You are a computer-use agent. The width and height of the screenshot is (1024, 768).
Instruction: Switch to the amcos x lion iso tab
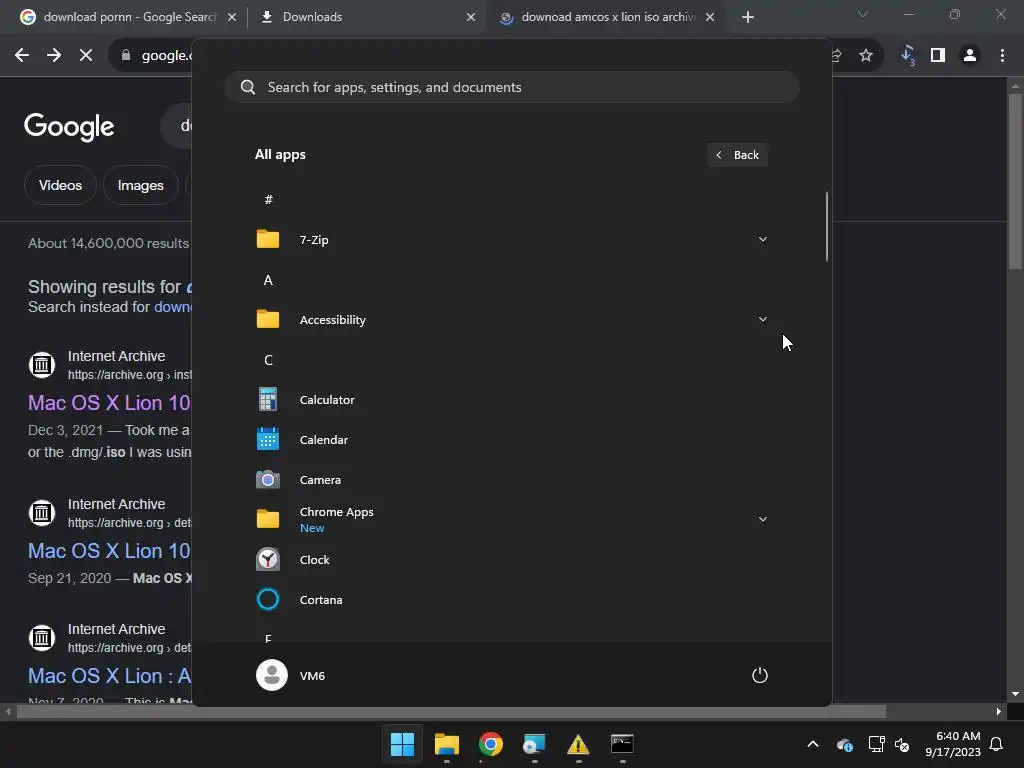(607, 17)
